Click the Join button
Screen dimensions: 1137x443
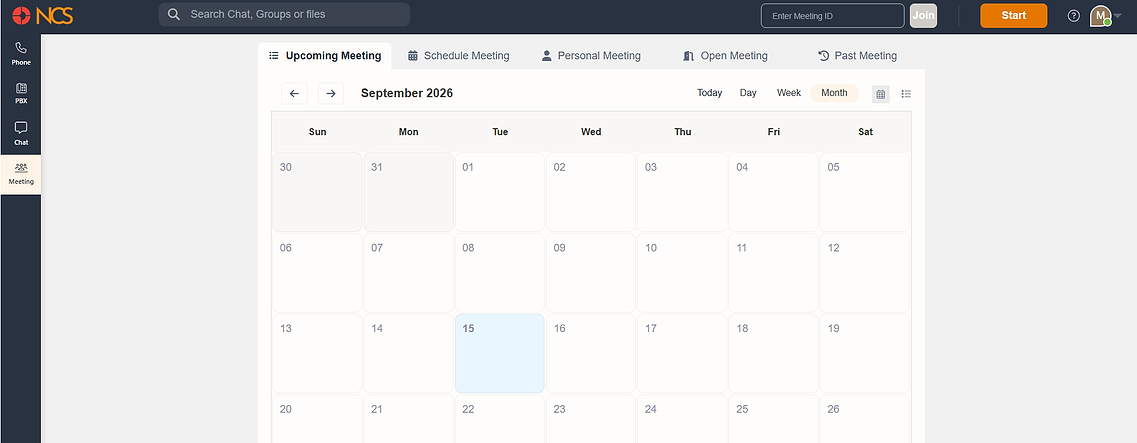tap(923, 15)
